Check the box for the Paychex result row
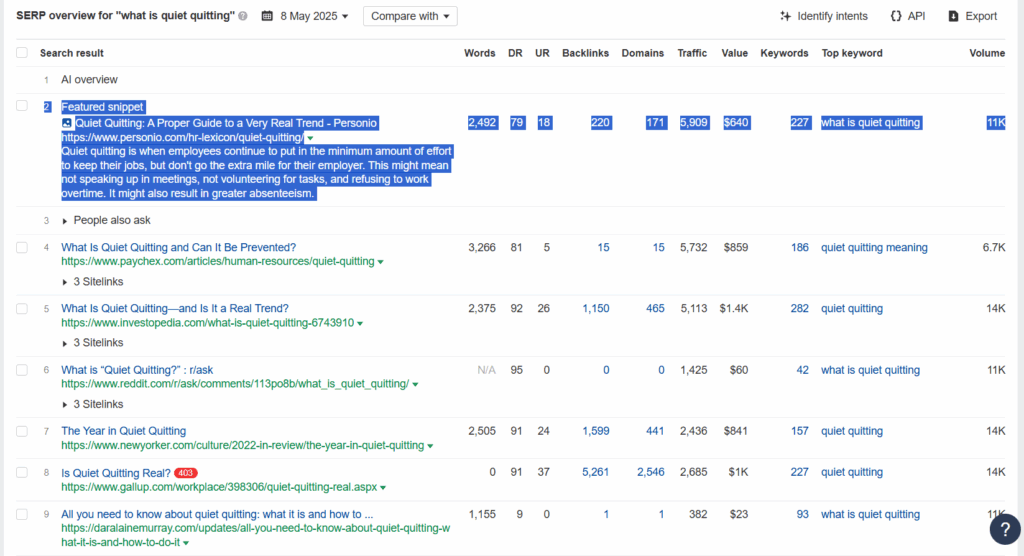This screenshot has width=1024, height=556. point(22,248)
